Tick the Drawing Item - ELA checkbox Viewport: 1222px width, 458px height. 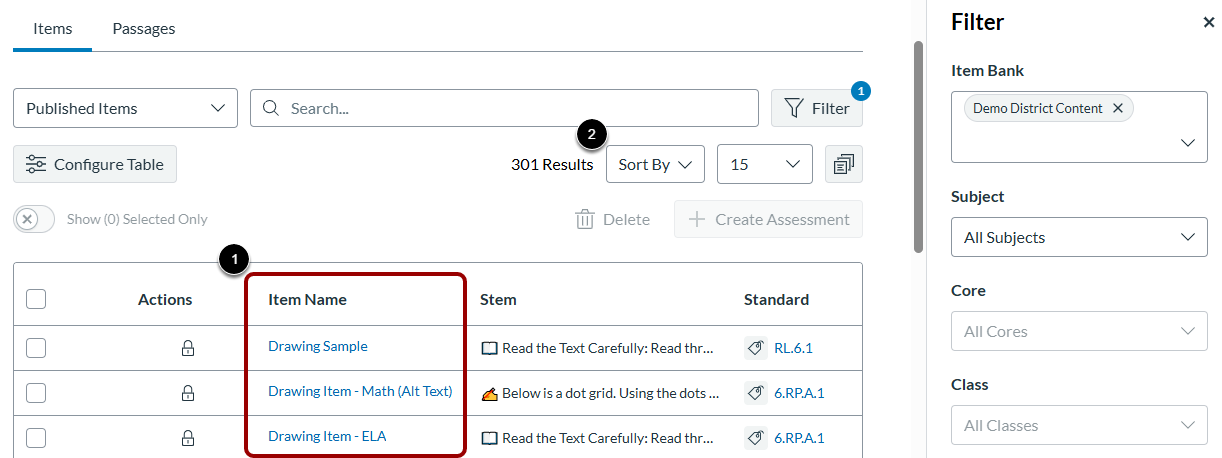pyautogui.click(x=36, y=438)
